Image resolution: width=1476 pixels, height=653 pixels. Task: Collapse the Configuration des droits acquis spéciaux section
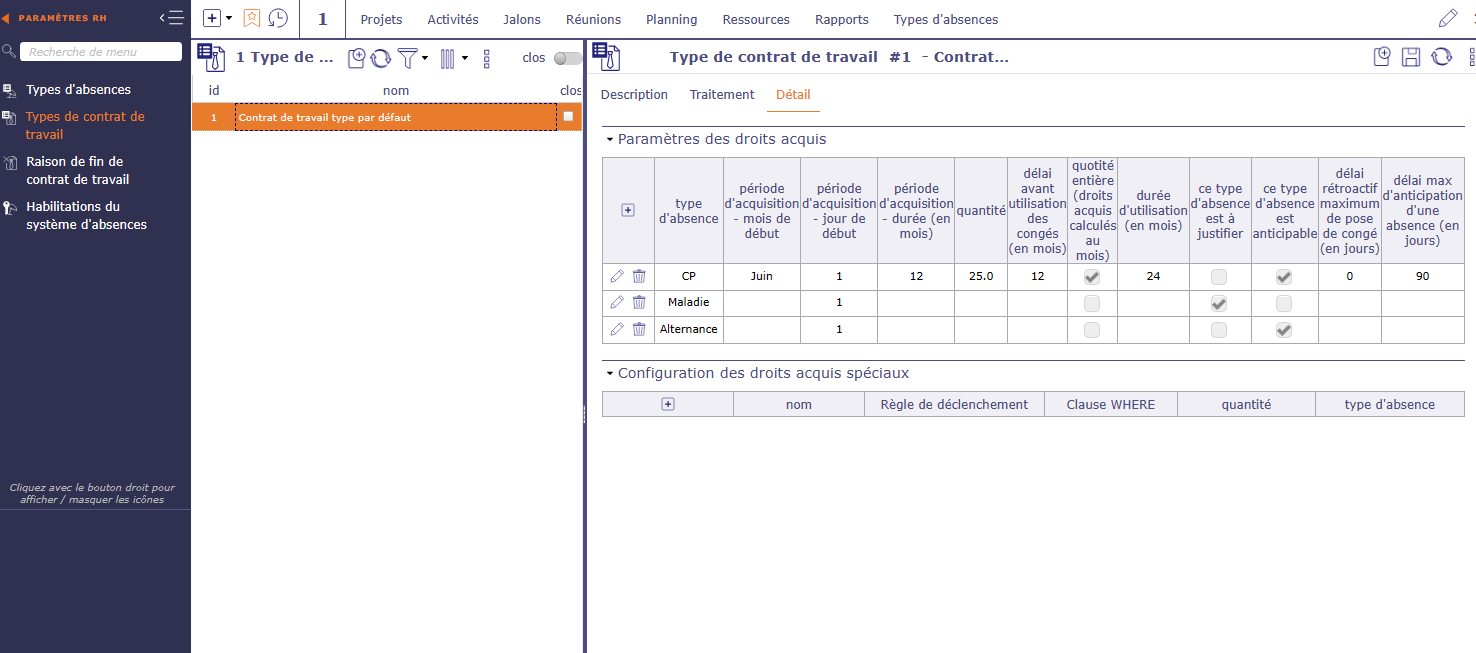coord(610,373)
